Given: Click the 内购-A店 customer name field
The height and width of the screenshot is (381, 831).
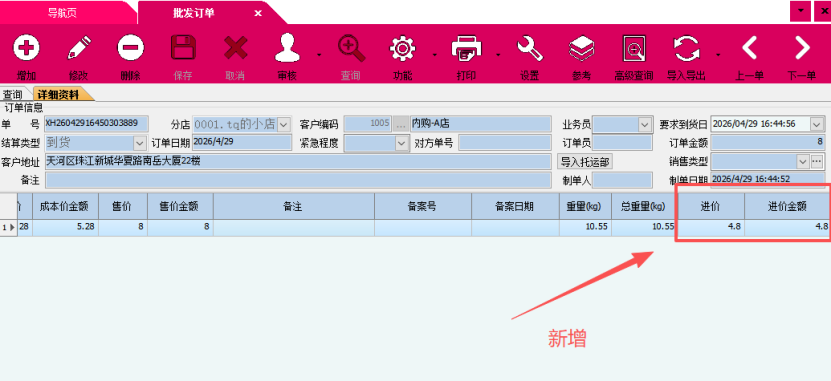Looking at the screenshot, I should [481, 124].
